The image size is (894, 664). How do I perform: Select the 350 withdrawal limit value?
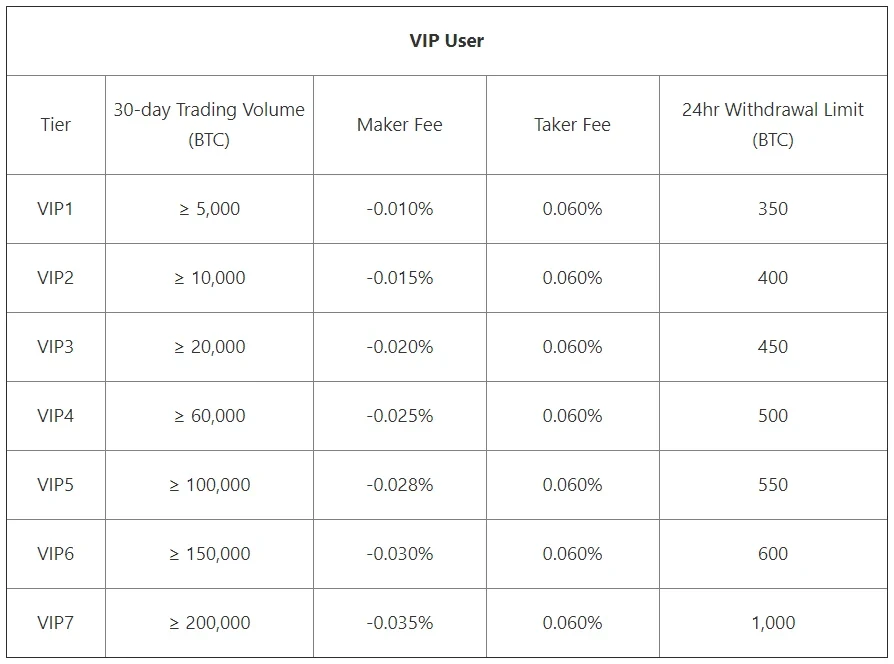click(x=773, y=209)
